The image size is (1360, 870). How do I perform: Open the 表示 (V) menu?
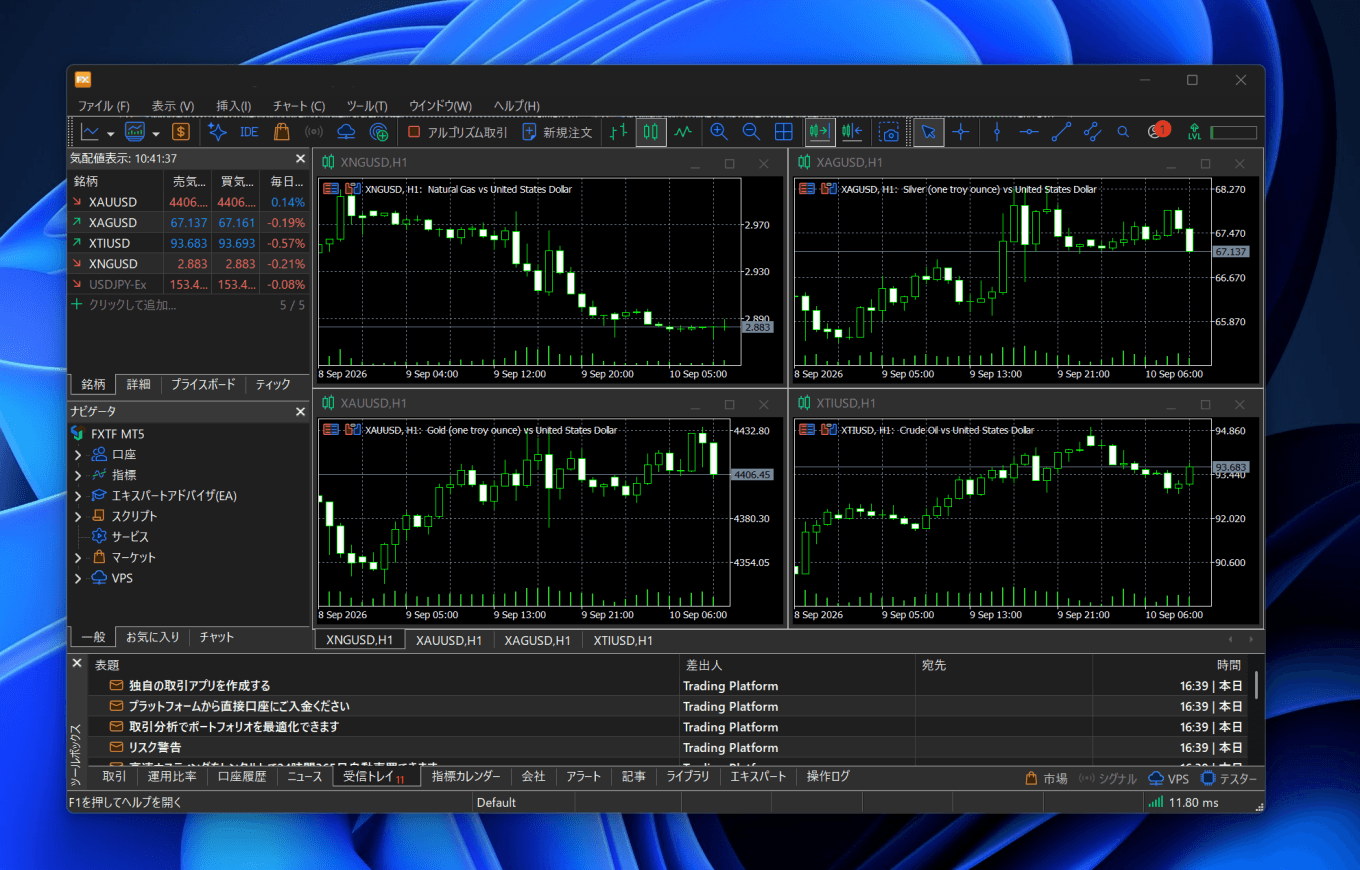point(173,106)
